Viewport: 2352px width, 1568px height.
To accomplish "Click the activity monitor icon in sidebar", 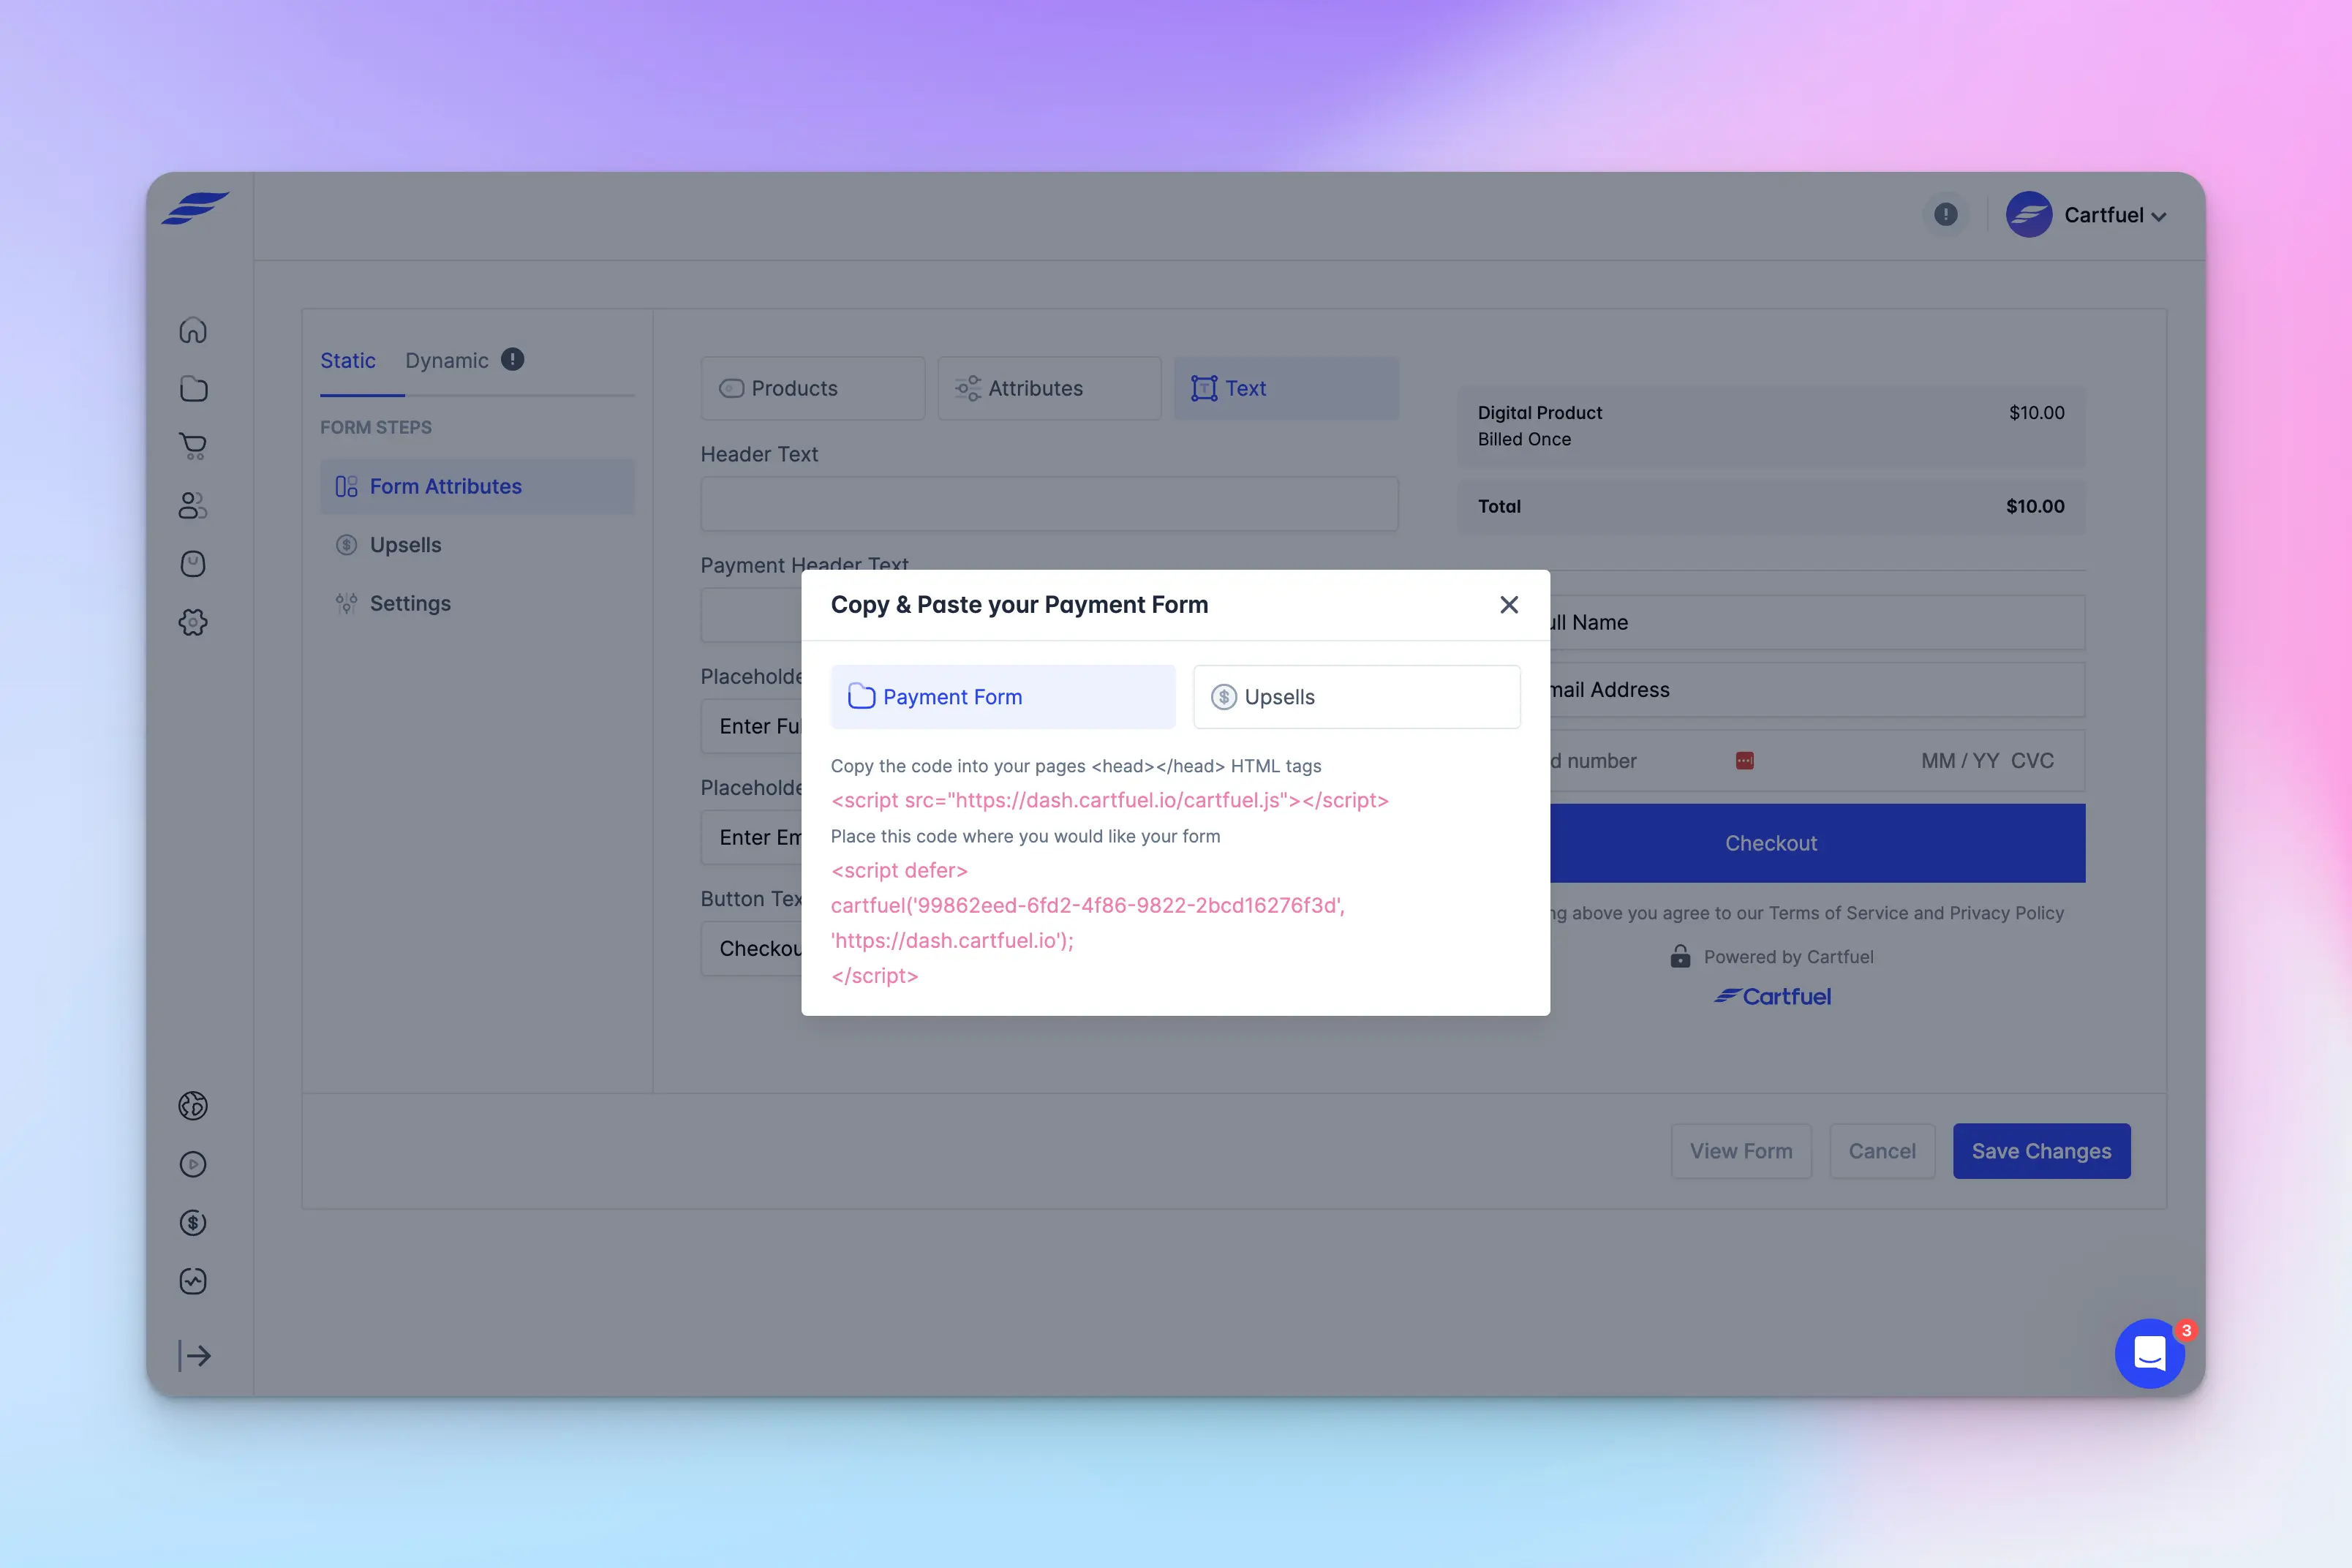I will (193, 1281).
